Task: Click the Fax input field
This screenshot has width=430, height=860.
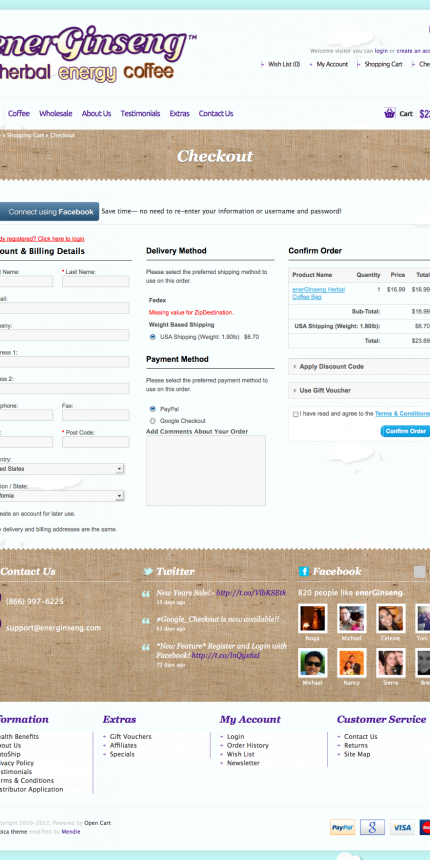Action: [x=95, y=415]
